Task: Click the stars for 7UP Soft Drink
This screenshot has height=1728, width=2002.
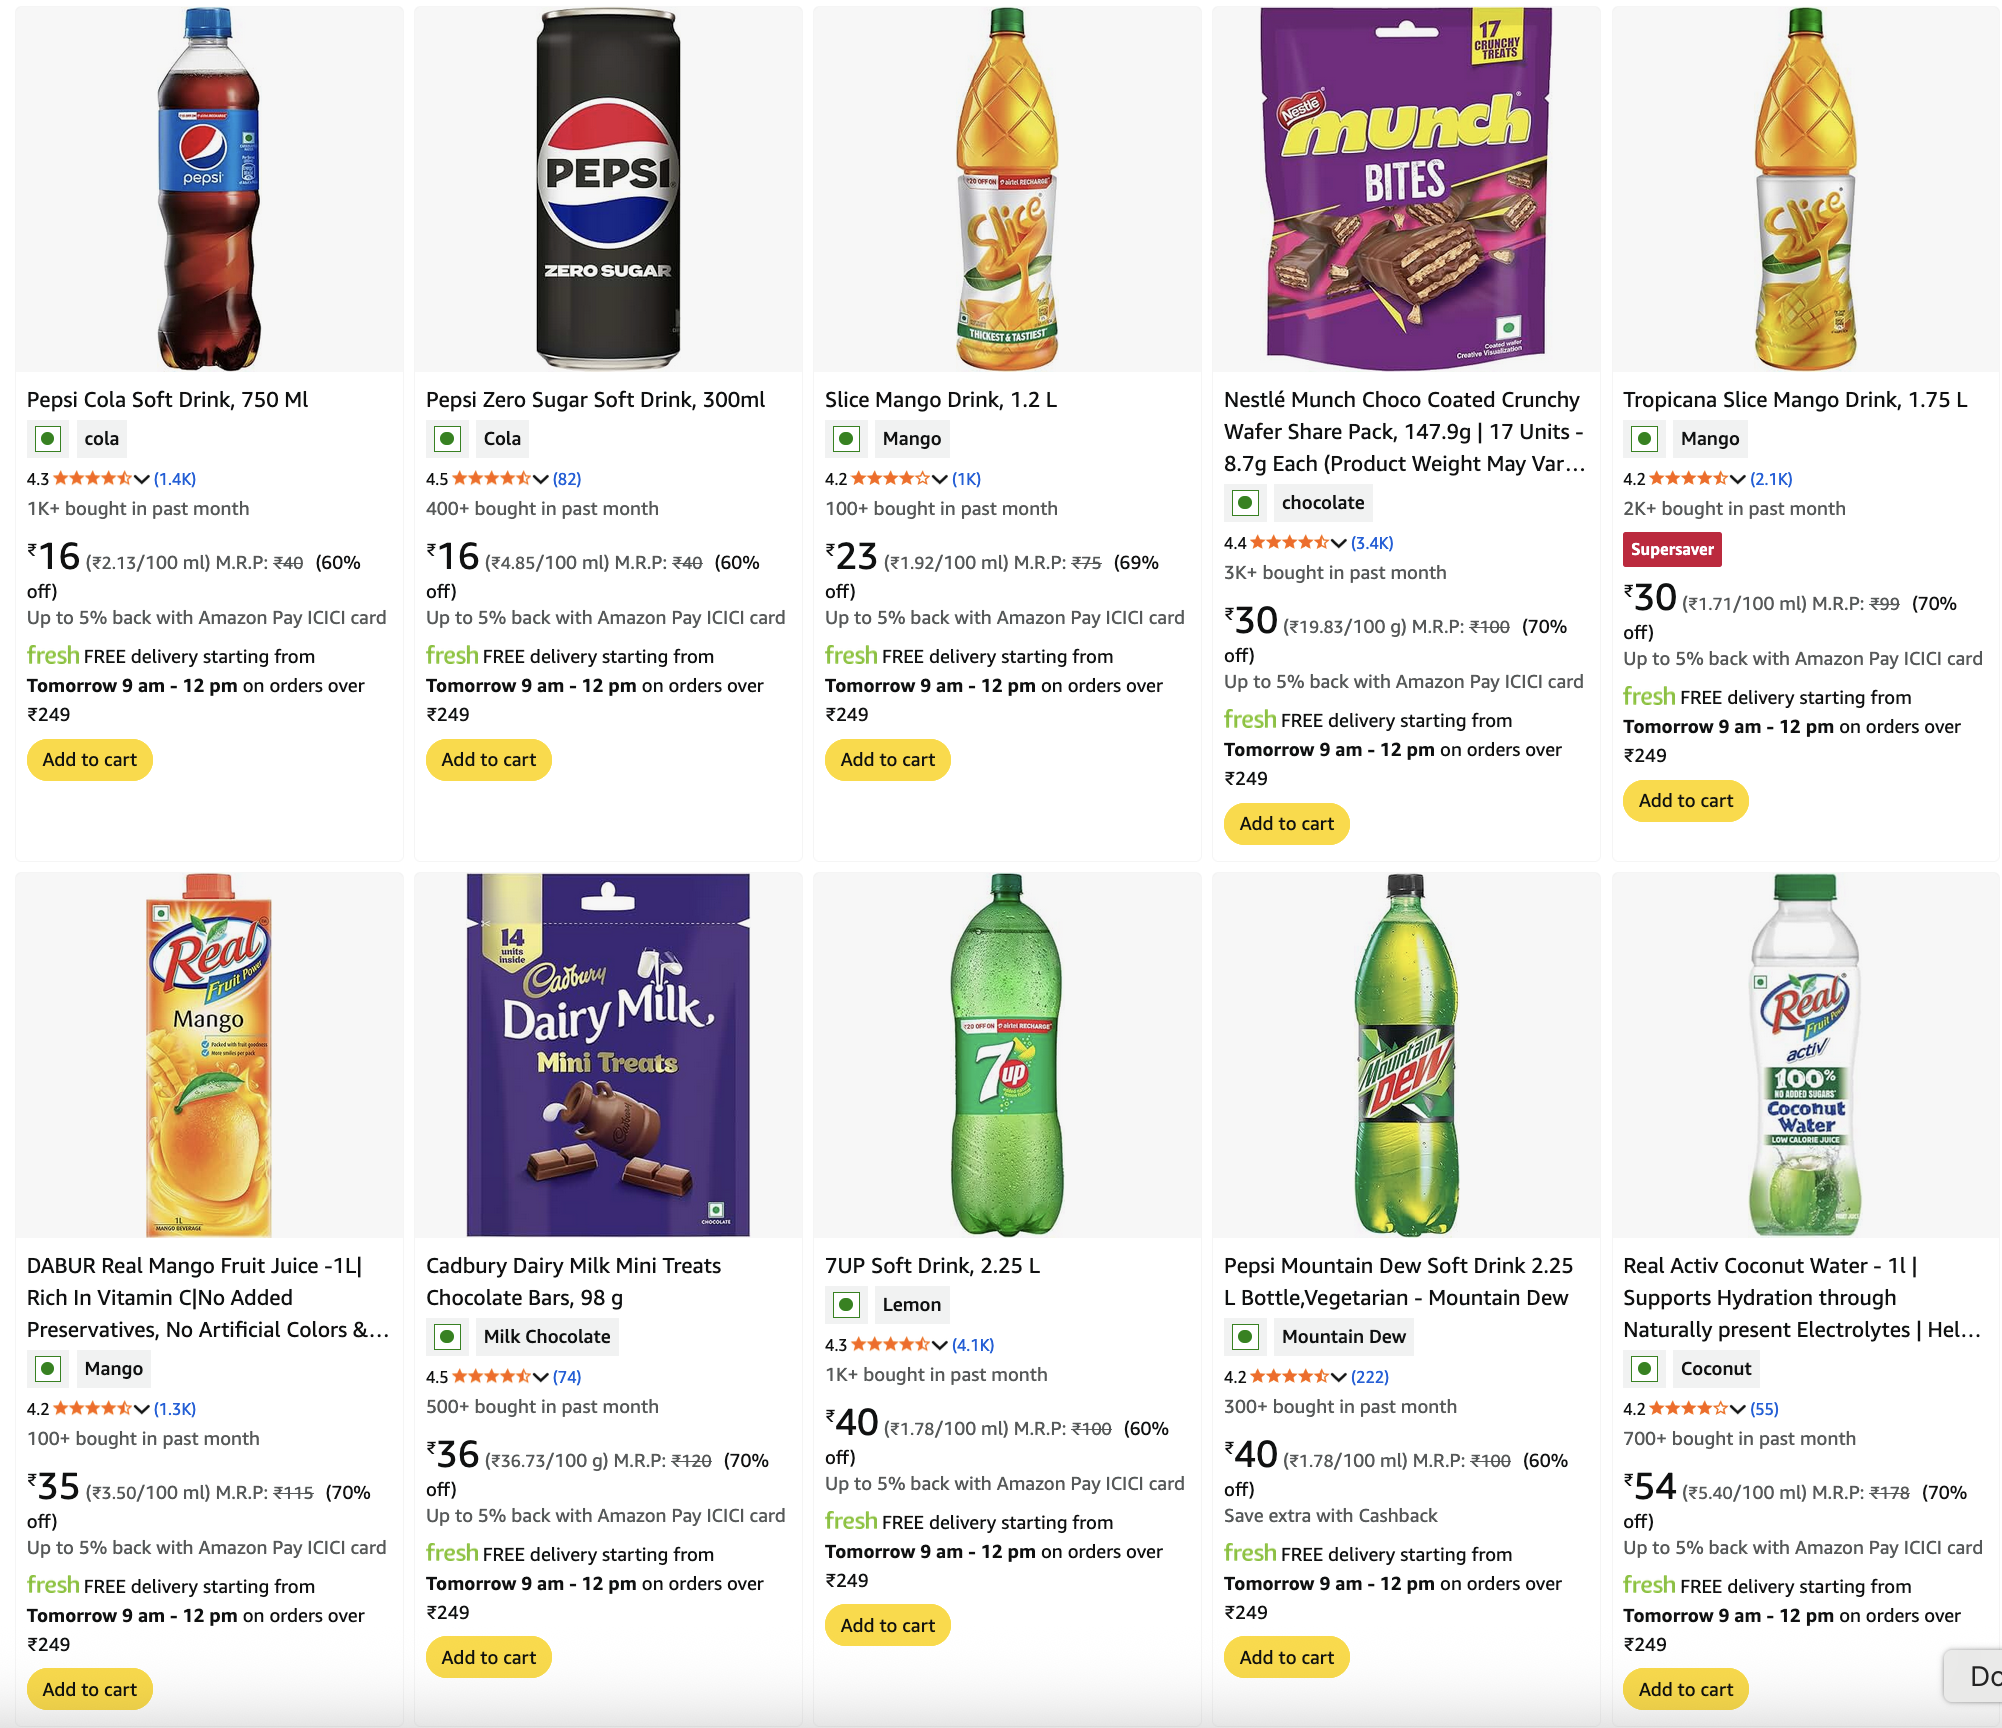Action: pos(890,1345)
